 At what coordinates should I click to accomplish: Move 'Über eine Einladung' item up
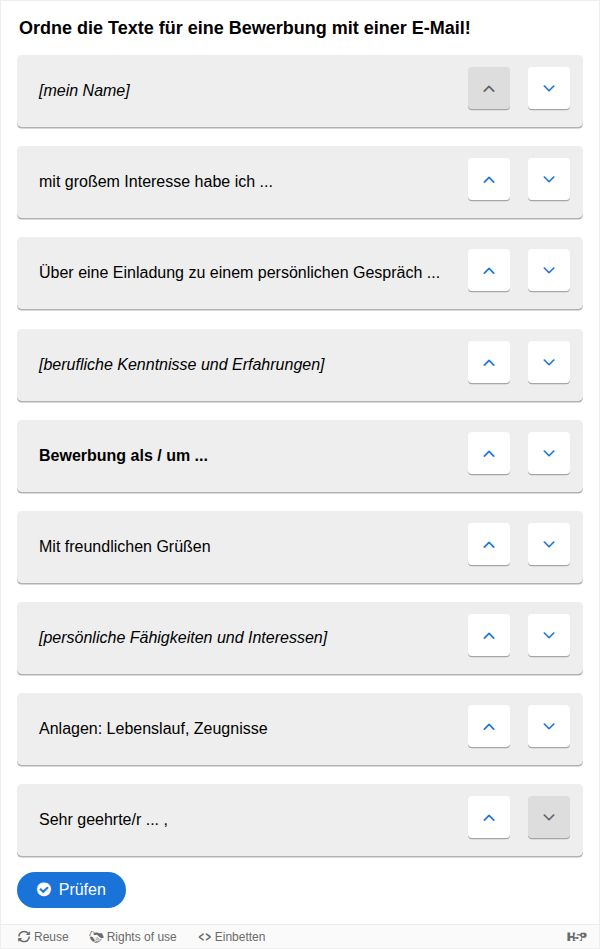tap(489, 271)
